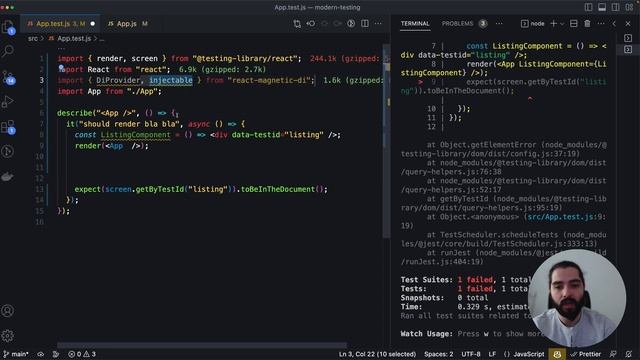
Task: Click the toBeInTheDocument call in the editor
Action: (x=278, y=189)
